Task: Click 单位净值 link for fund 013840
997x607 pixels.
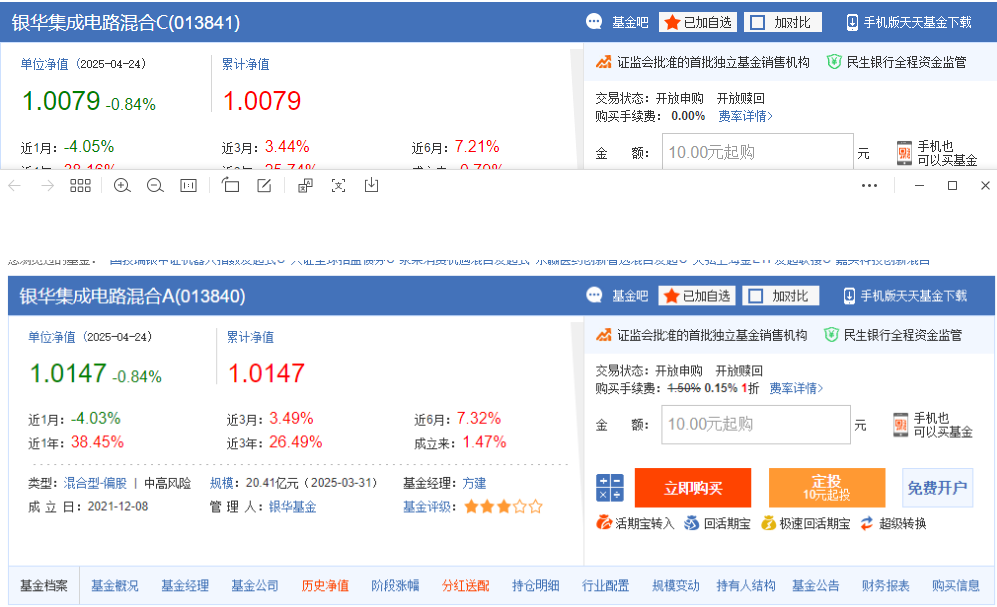Action: click(52, 337)
